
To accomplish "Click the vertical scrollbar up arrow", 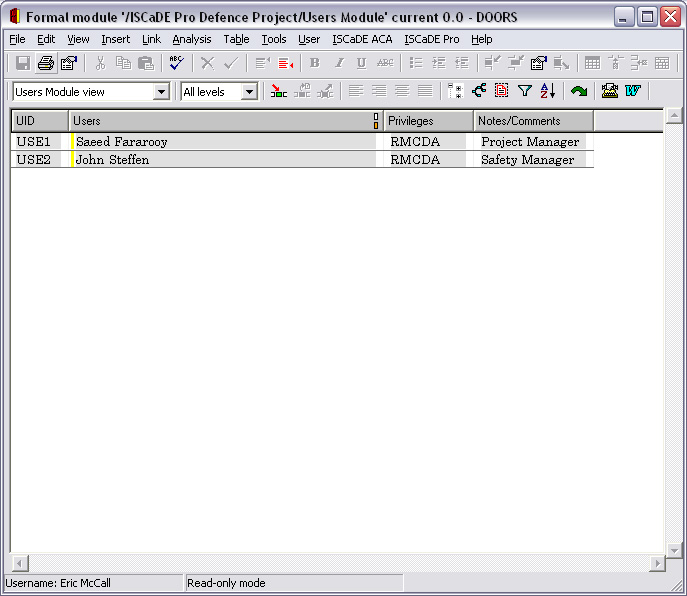I will [x=674, y=116].
